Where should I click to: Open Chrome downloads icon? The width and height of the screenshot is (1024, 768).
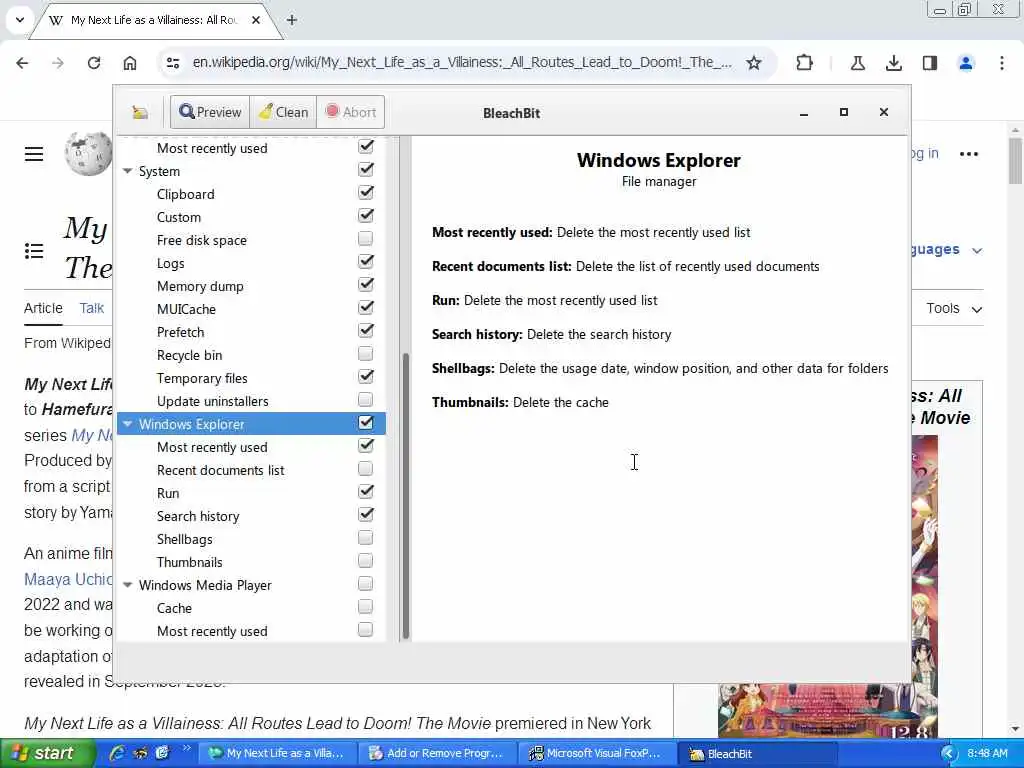click(894, 63)
